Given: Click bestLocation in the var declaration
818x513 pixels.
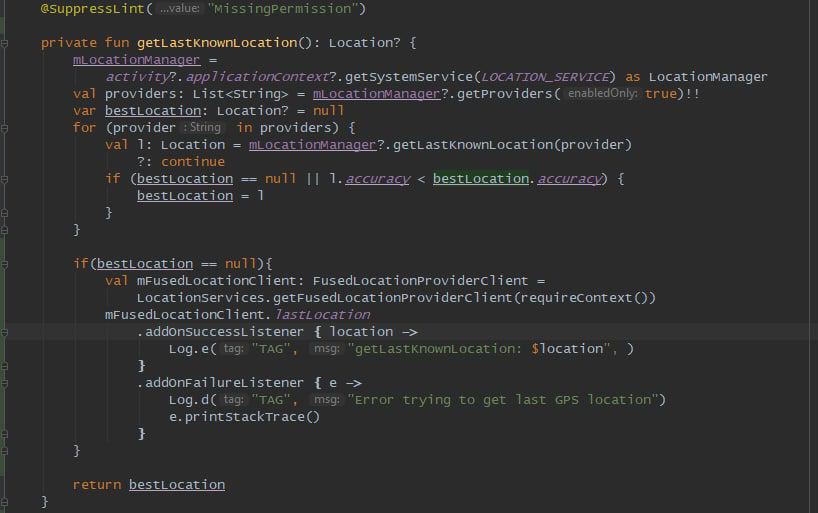Looking at the screenshot, I should 153,111.
